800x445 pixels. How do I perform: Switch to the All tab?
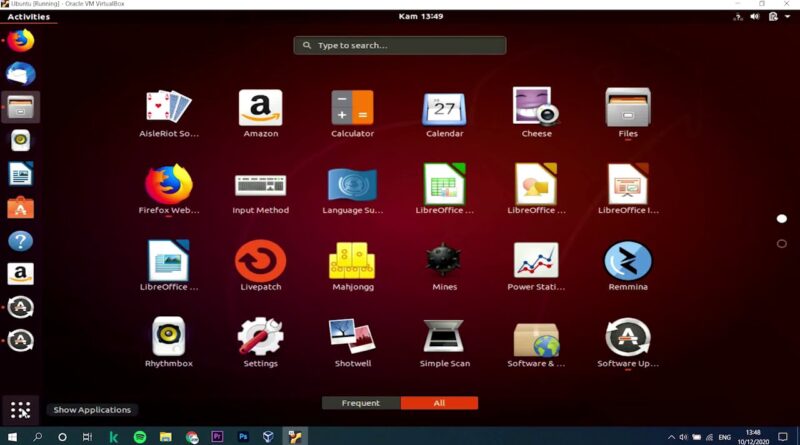(x=439, y=403)
